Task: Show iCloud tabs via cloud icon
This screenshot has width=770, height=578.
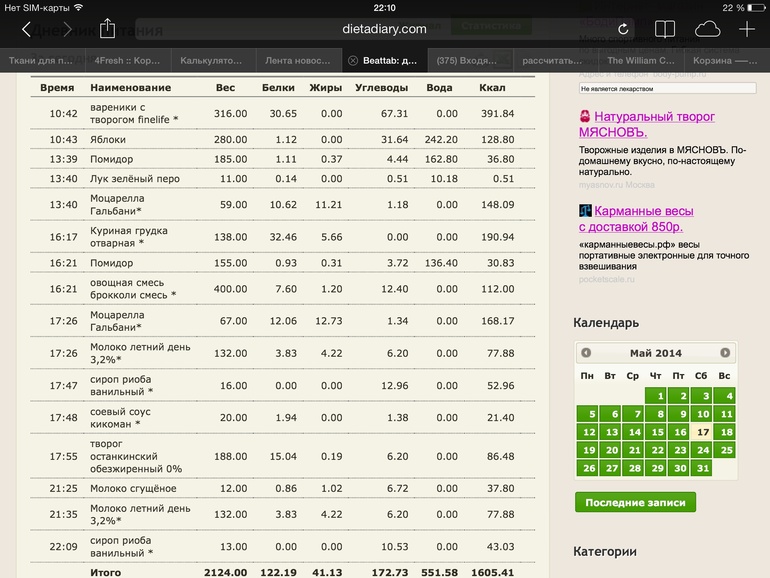Action: 706,30
